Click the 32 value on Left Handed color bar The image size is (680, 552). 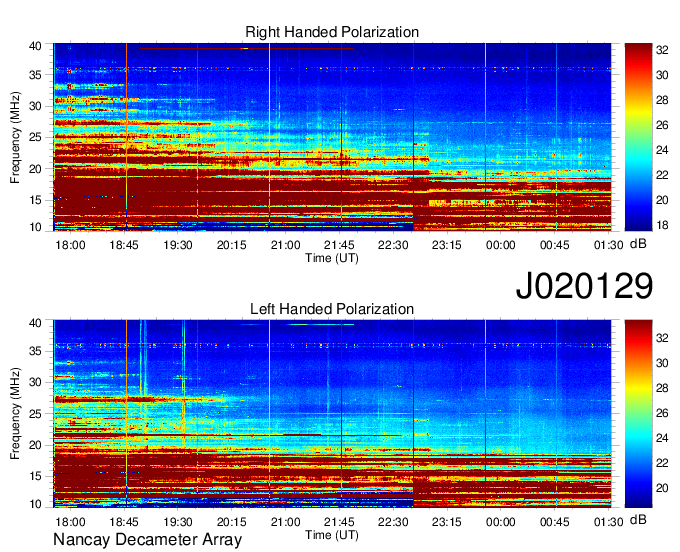pyautogui.click(x=662, y=338)
